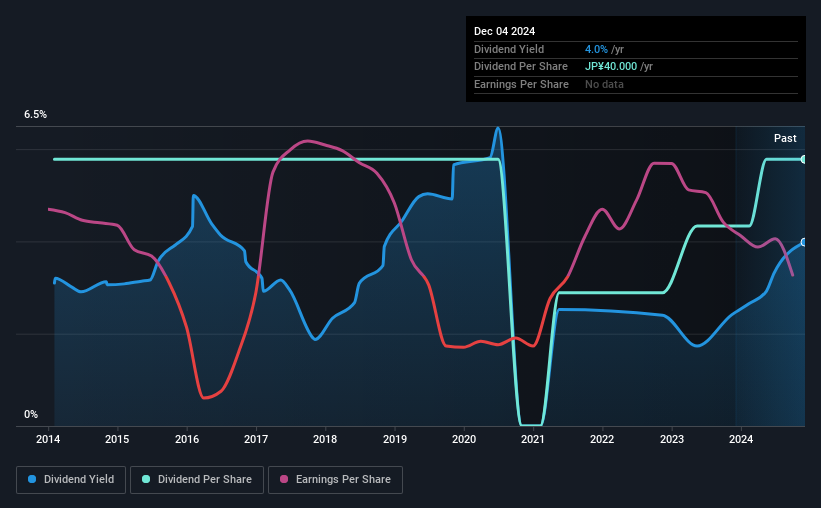The width and height of the screenshot is (821, 508).
Task: Toggle the Dividend Per Share legend button
Action: click(x=197, y=480)
